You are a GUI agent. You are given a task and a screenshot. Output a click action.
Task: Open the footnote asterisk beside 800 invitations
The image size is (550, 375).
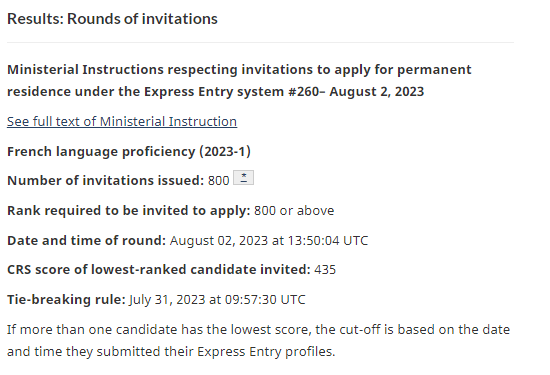click(x=243, y=178)
